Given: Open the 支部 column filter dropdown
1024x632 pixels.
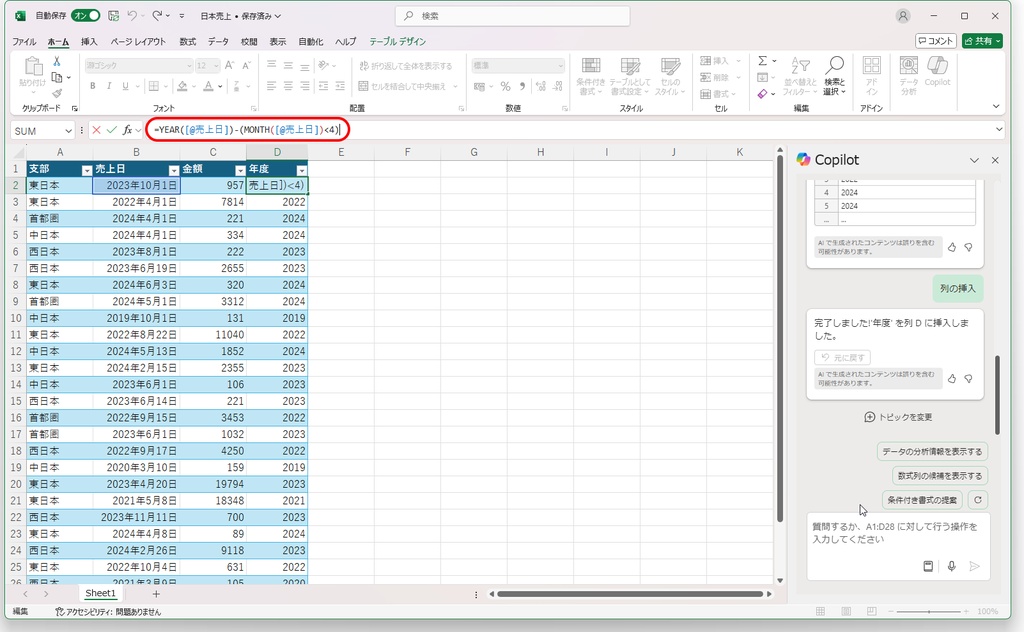Looking at the screenshot, I should [87, 170].
